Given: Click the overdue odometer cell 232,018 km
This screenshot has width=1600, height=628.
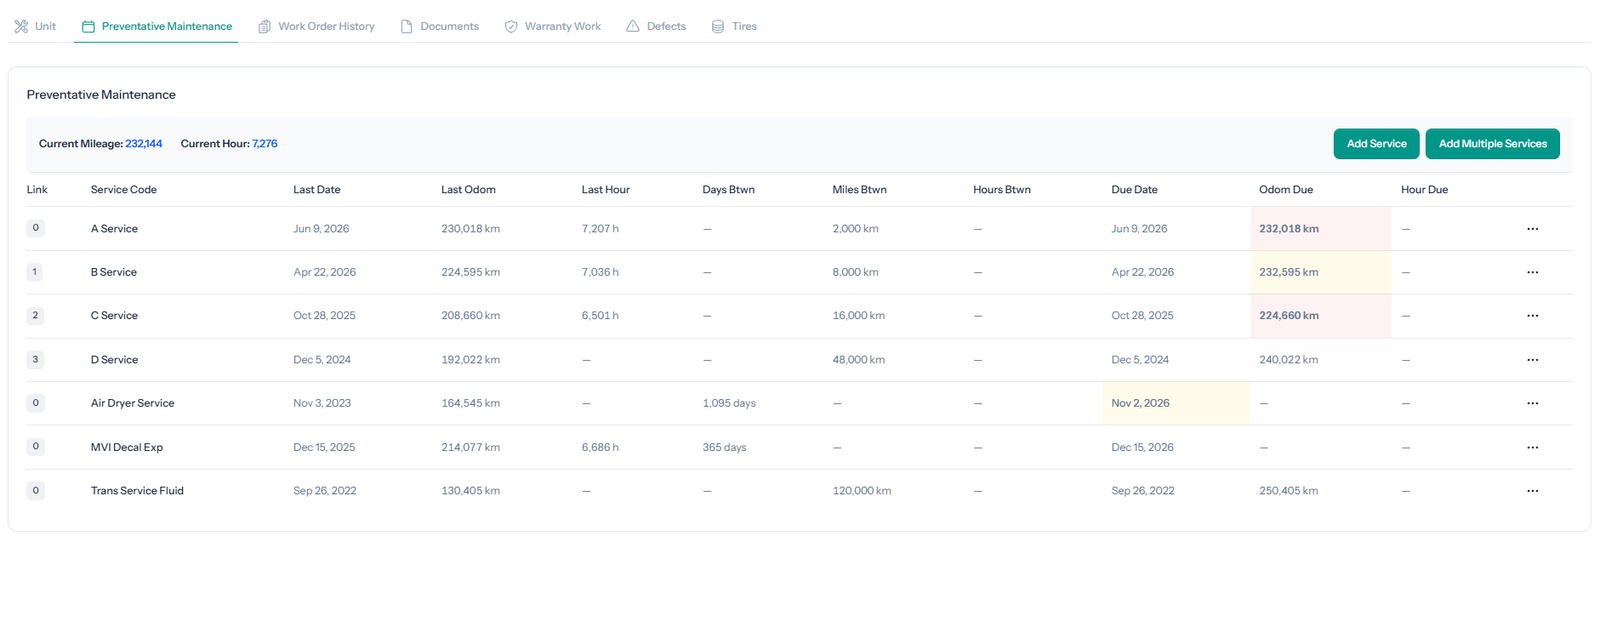Looking at the screenshot, I should click(x=1320, y=229).
